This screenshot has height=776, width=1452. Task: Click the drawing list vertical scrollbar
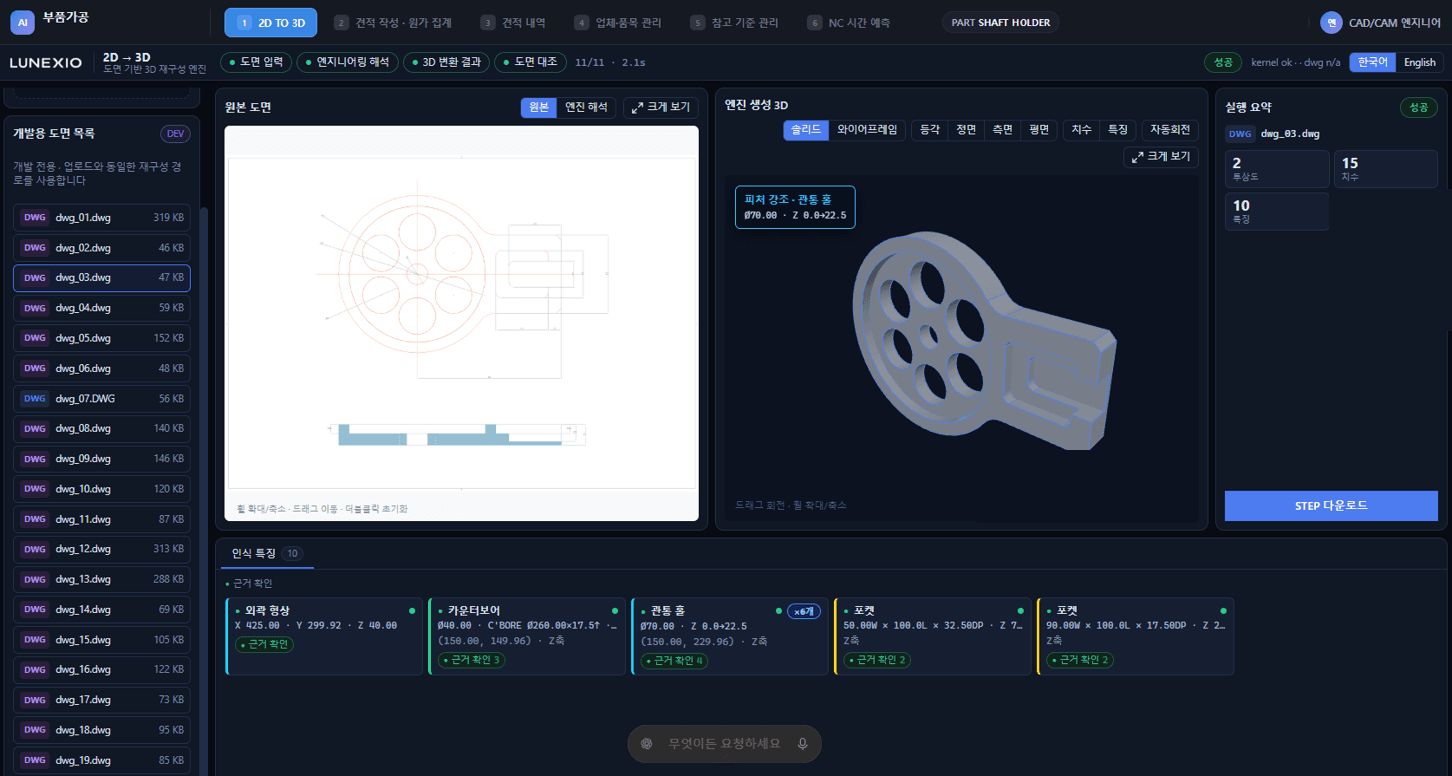pyautogui.click(x=205, y=490)
